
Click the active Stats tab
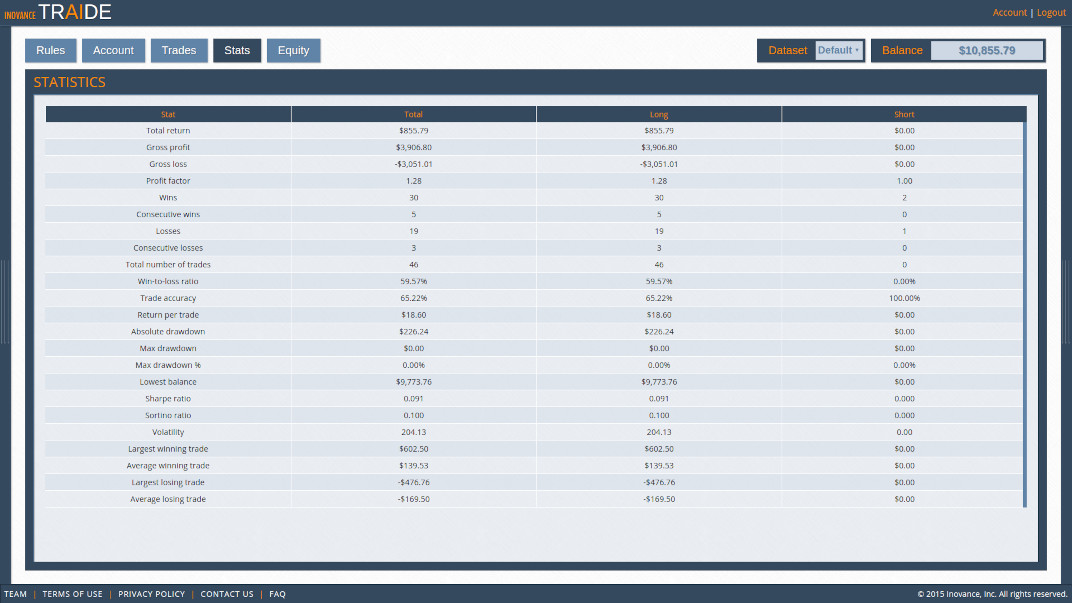237,50
